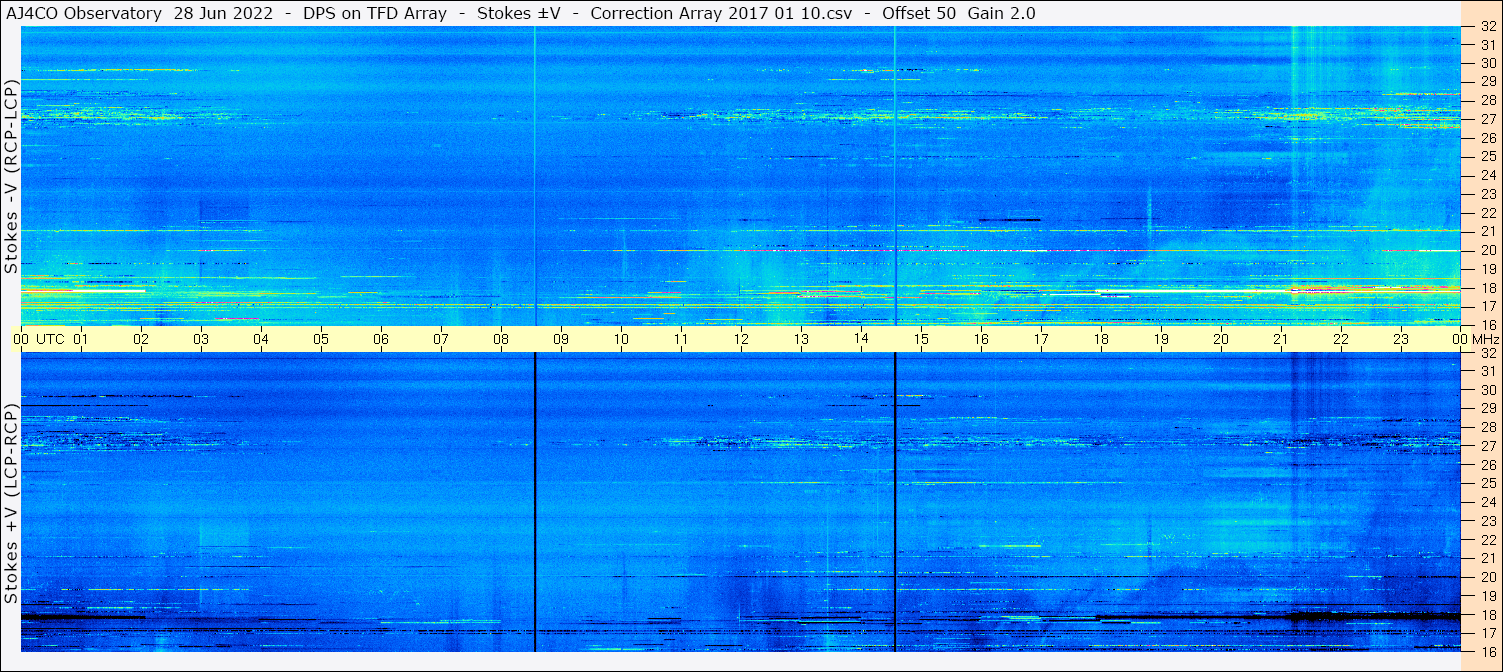
Task: Click the 'Stokes -V (RCP-LCP)' axis label
Action: 12,176
